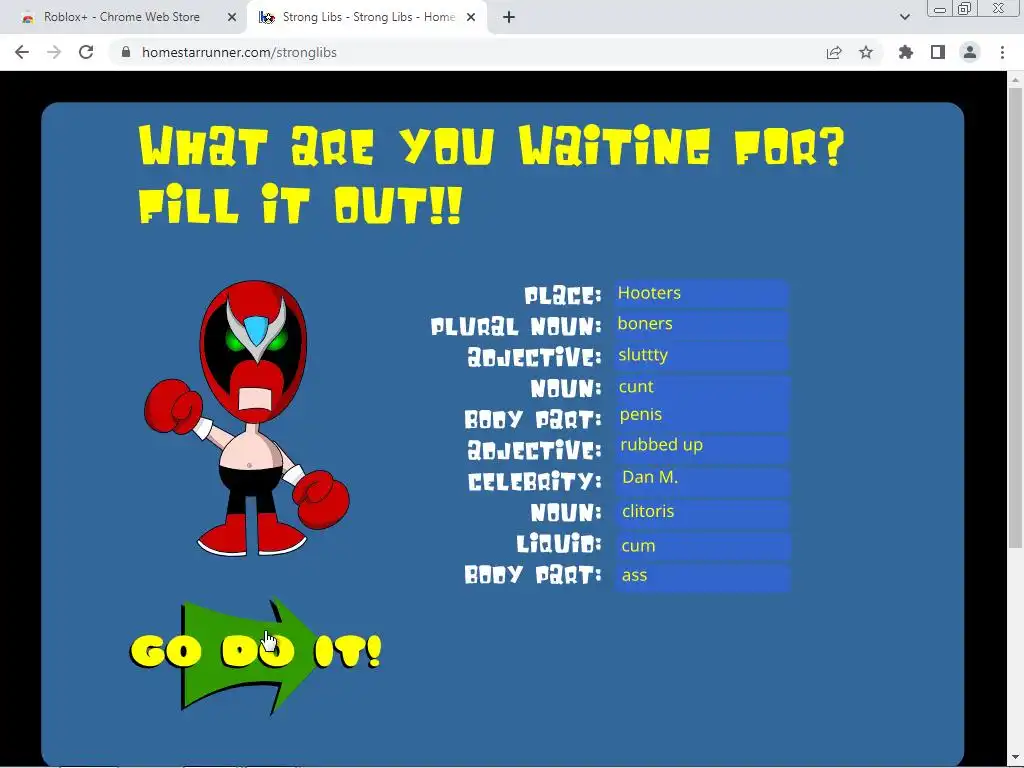Image resolution: width=1024 pixels, height=768 pixels.
Task: Minimize the Chrome window
Action: (940, 9)
